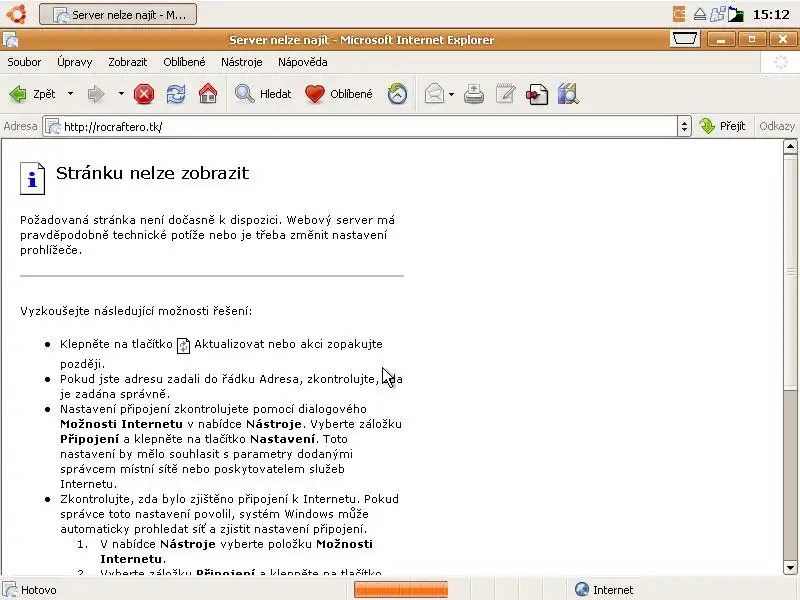Image resolution: width=800 pixels, height=600 pixels.
Task: Click the eject tray icon
Action: (699, 14)
